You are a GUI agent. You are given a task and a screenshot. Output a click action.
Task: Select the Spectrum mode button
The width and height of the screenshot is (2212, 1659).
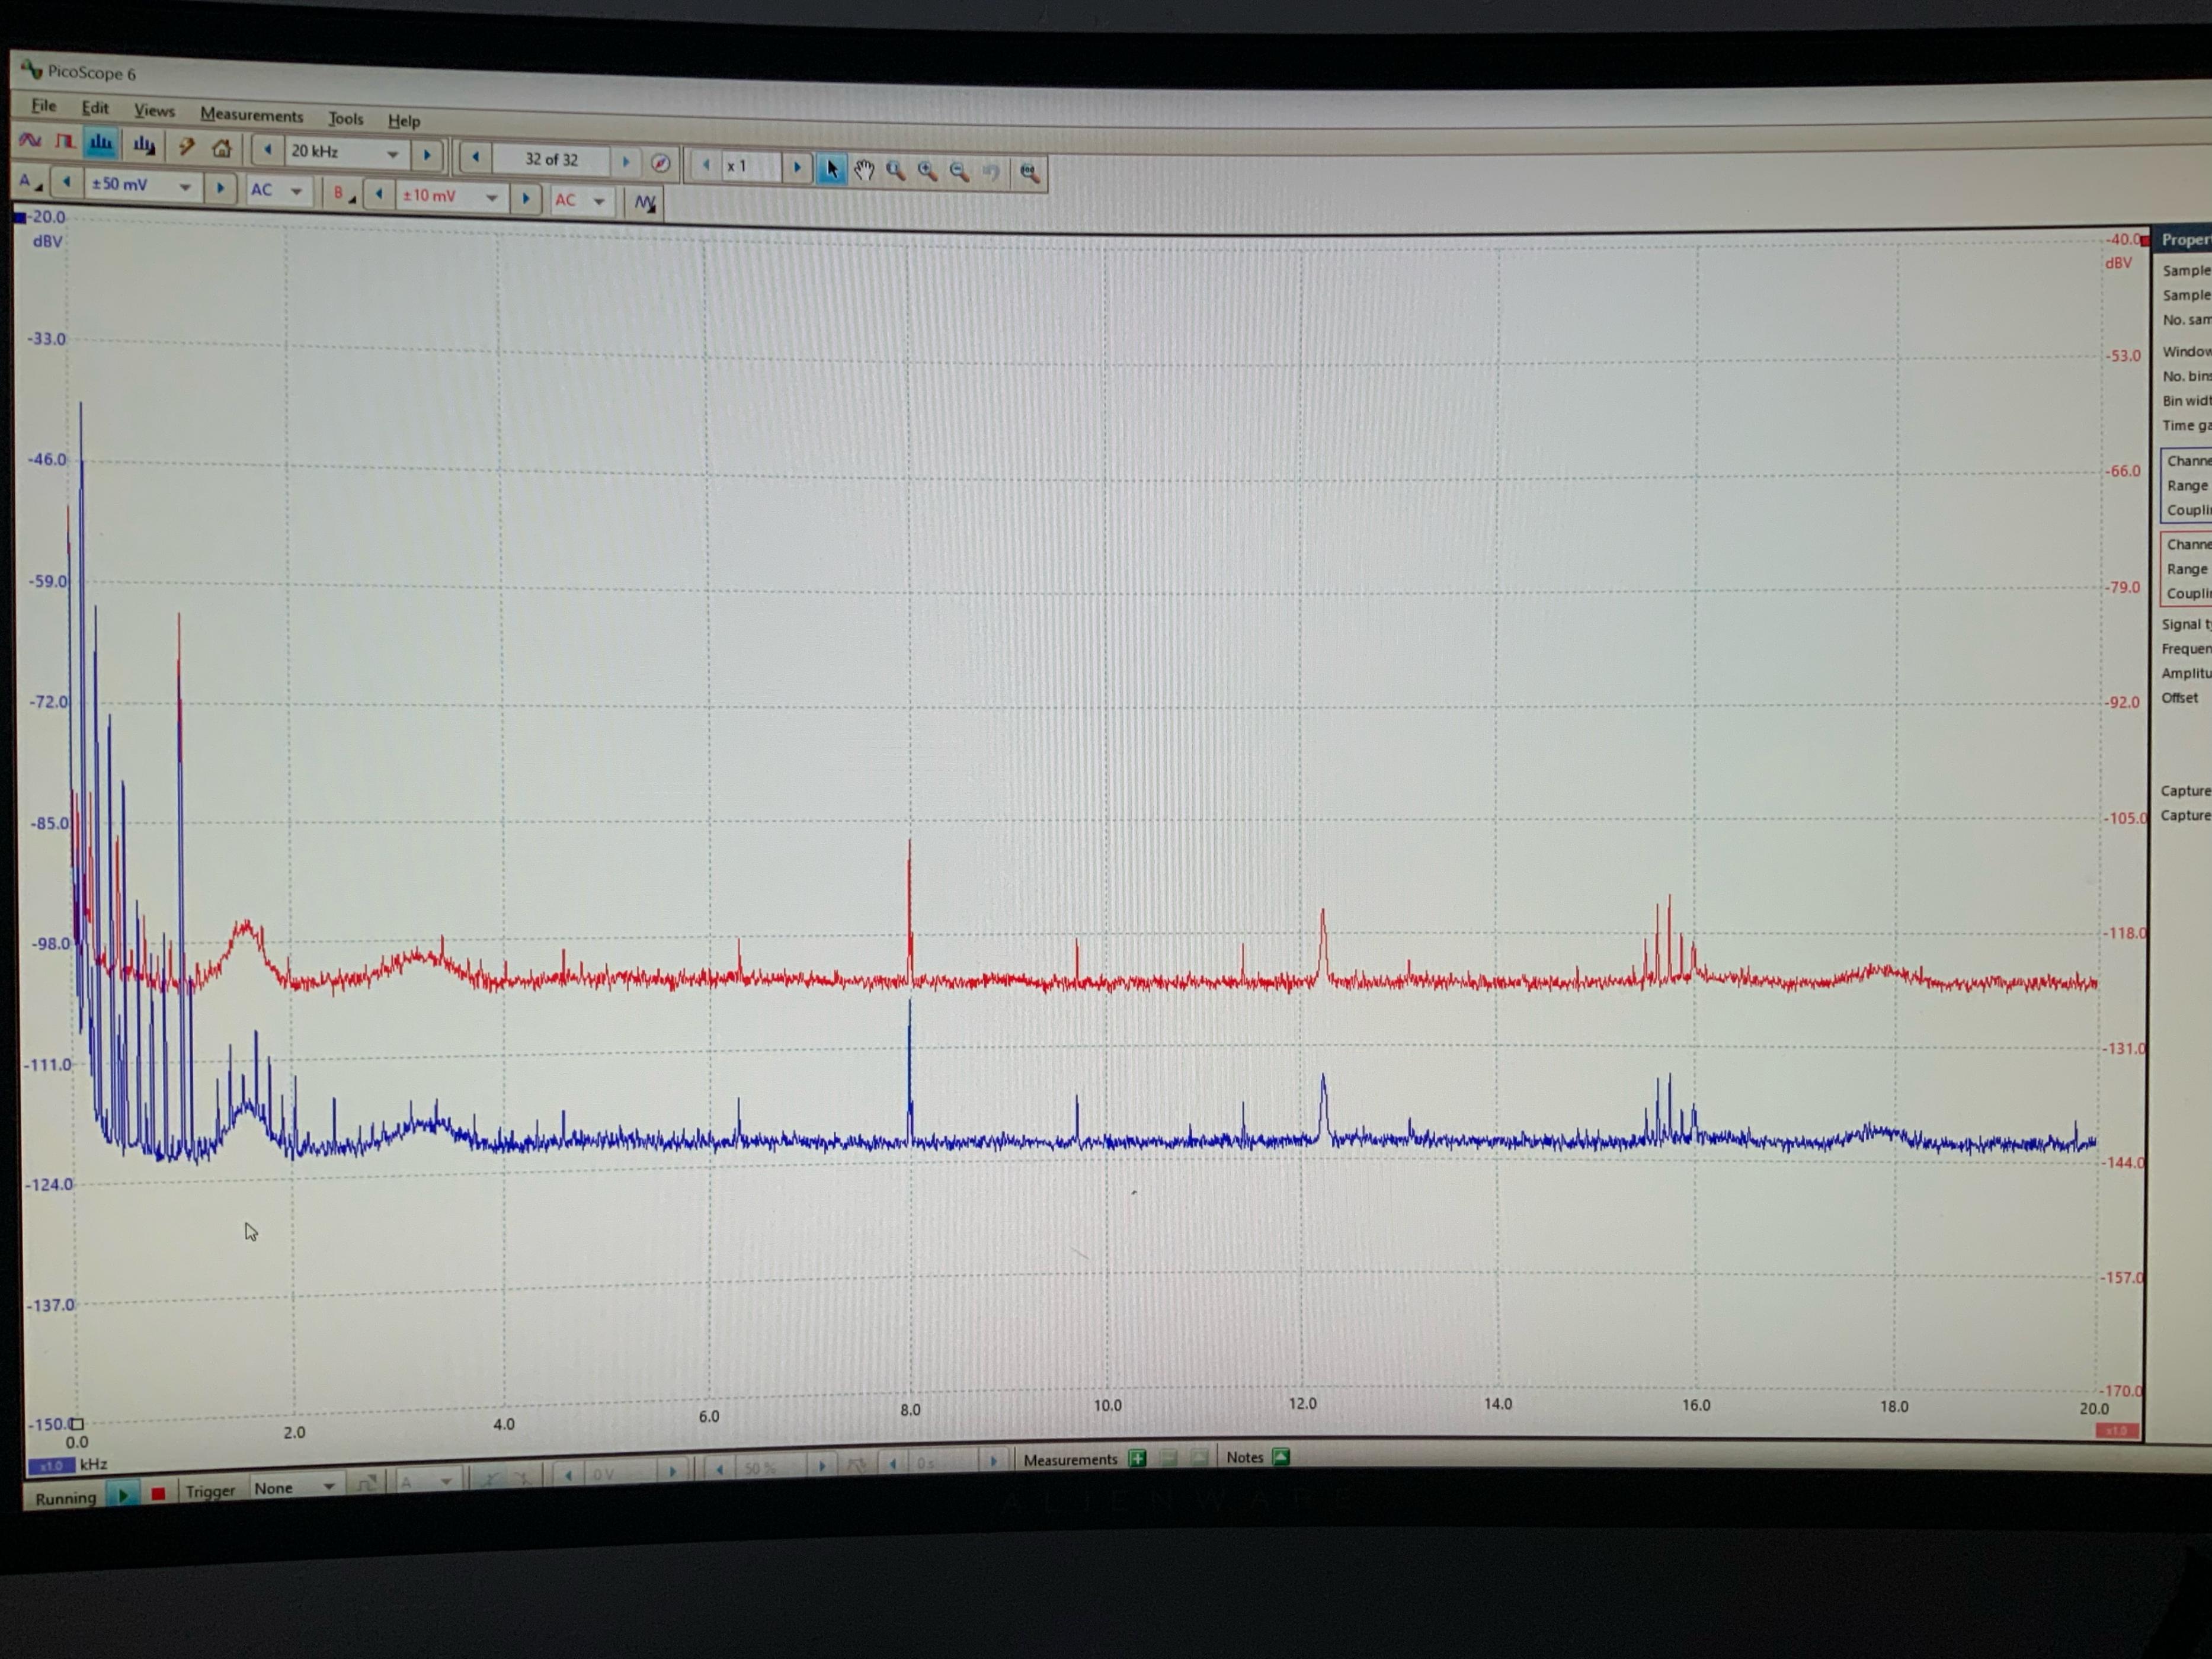coord(101,143)
